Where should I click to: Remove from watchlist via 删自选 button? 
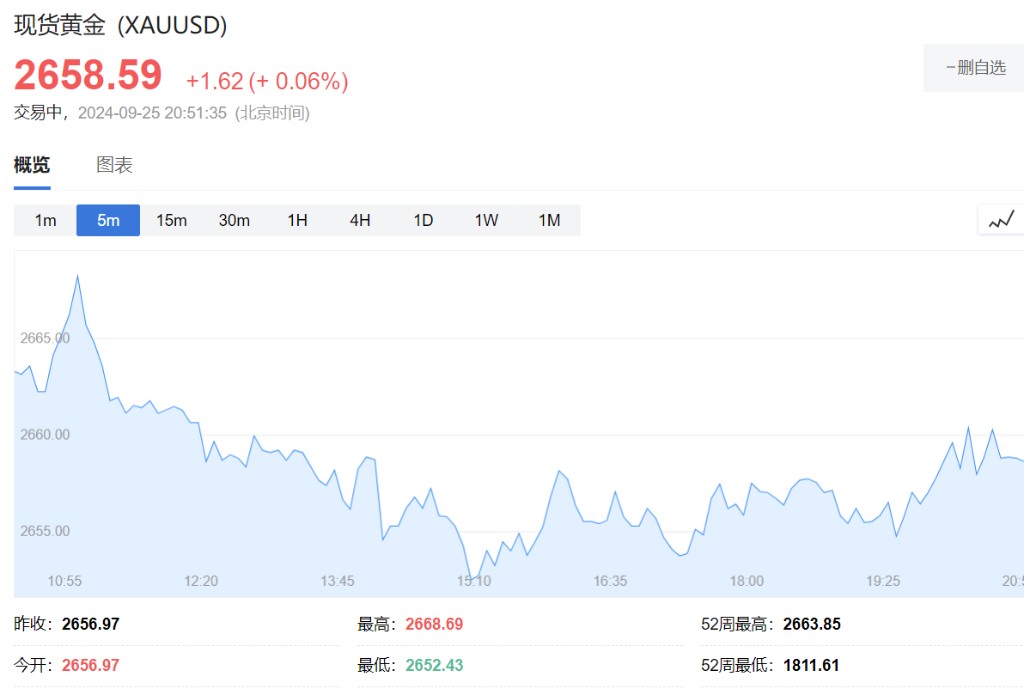point(975,68)
